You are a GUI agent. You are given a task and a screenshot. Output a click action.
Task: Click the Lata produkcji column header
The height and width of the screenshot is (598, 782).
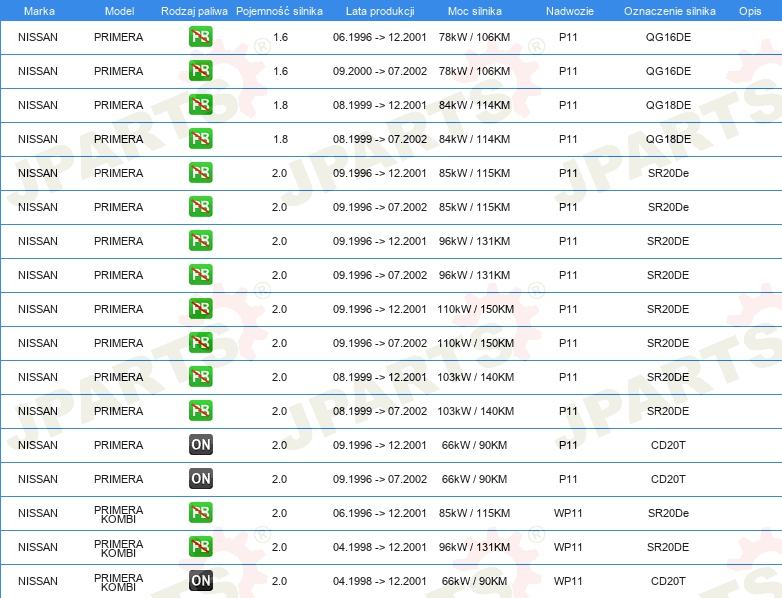[x=380, y=11]
